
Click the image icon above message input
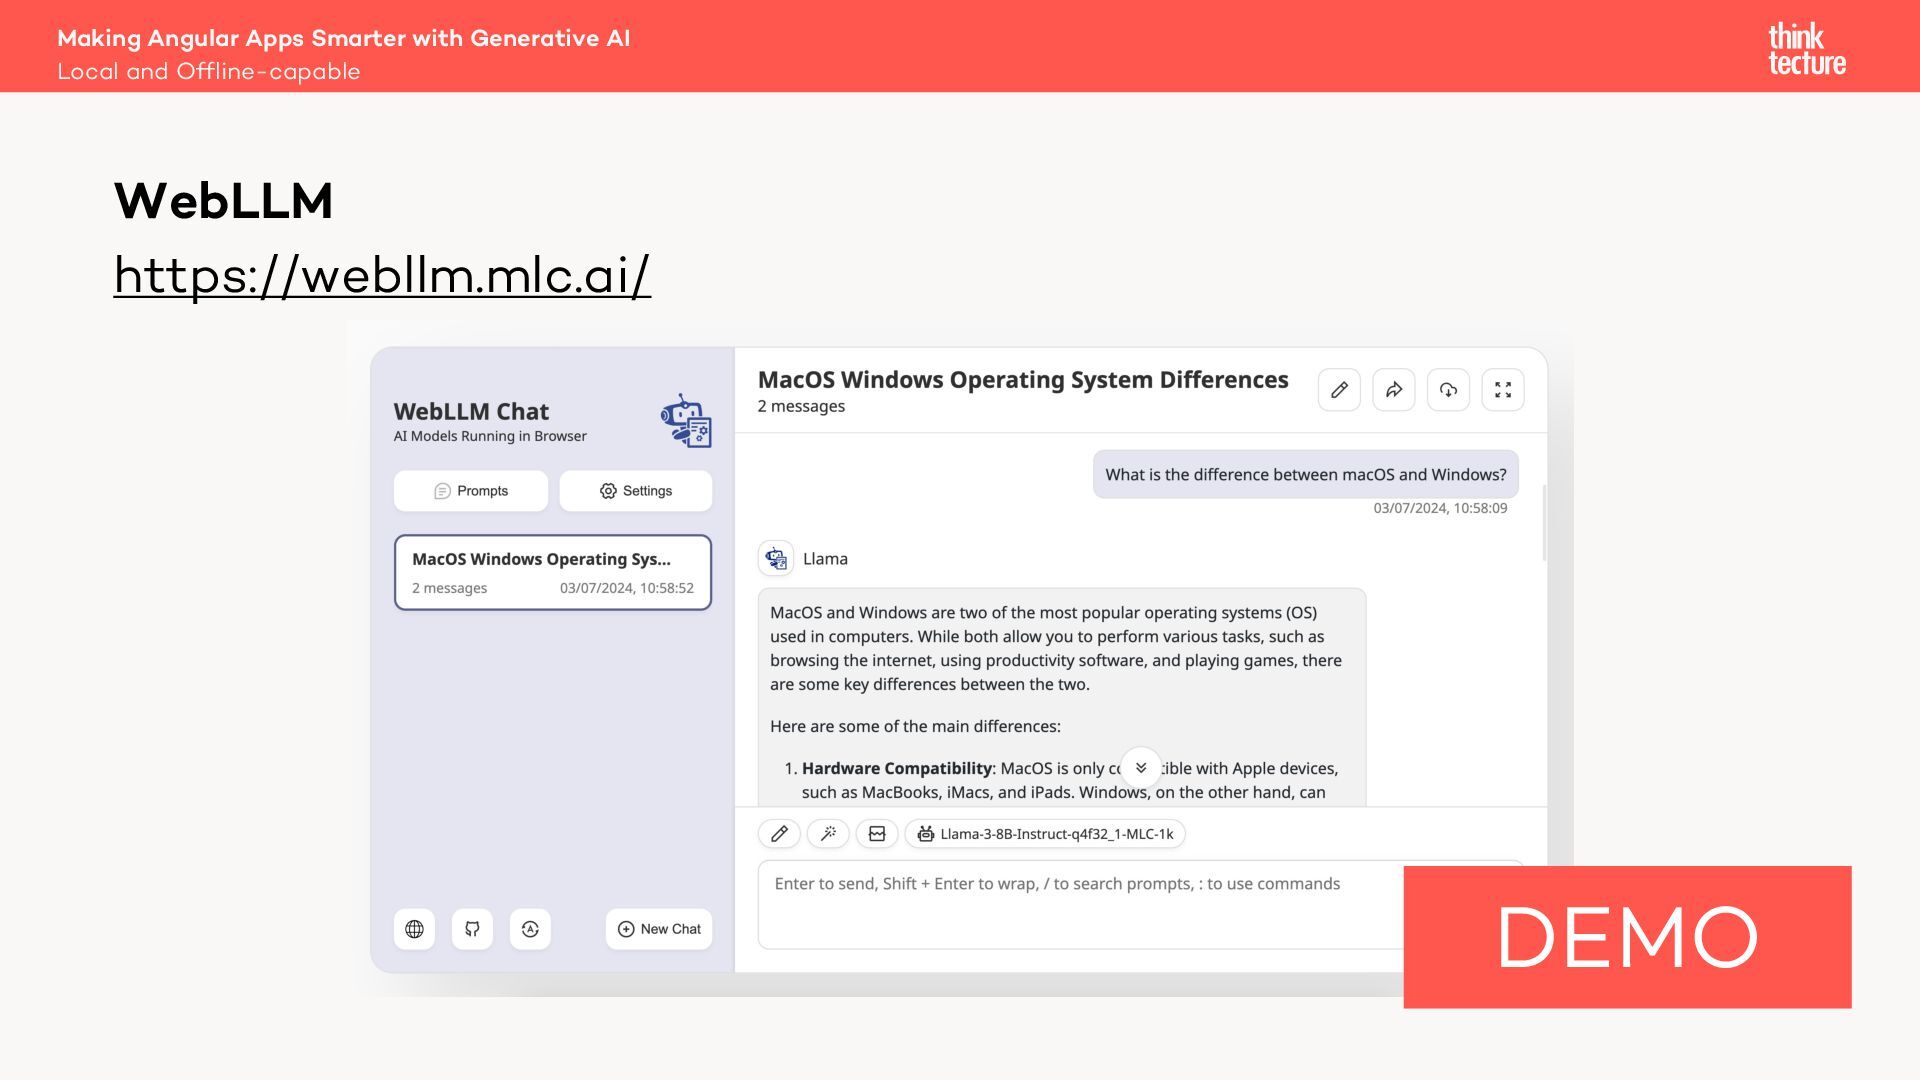tap(877, 834)
